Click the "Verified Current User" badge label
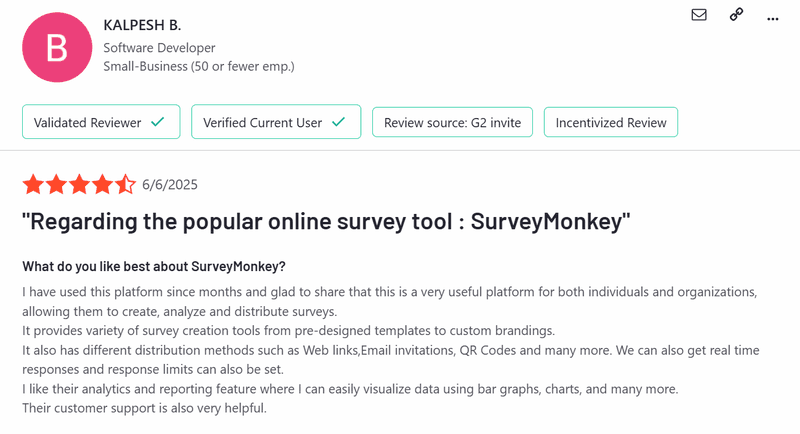This screenshot has height=434, width=800. click(x=262, y=122)
